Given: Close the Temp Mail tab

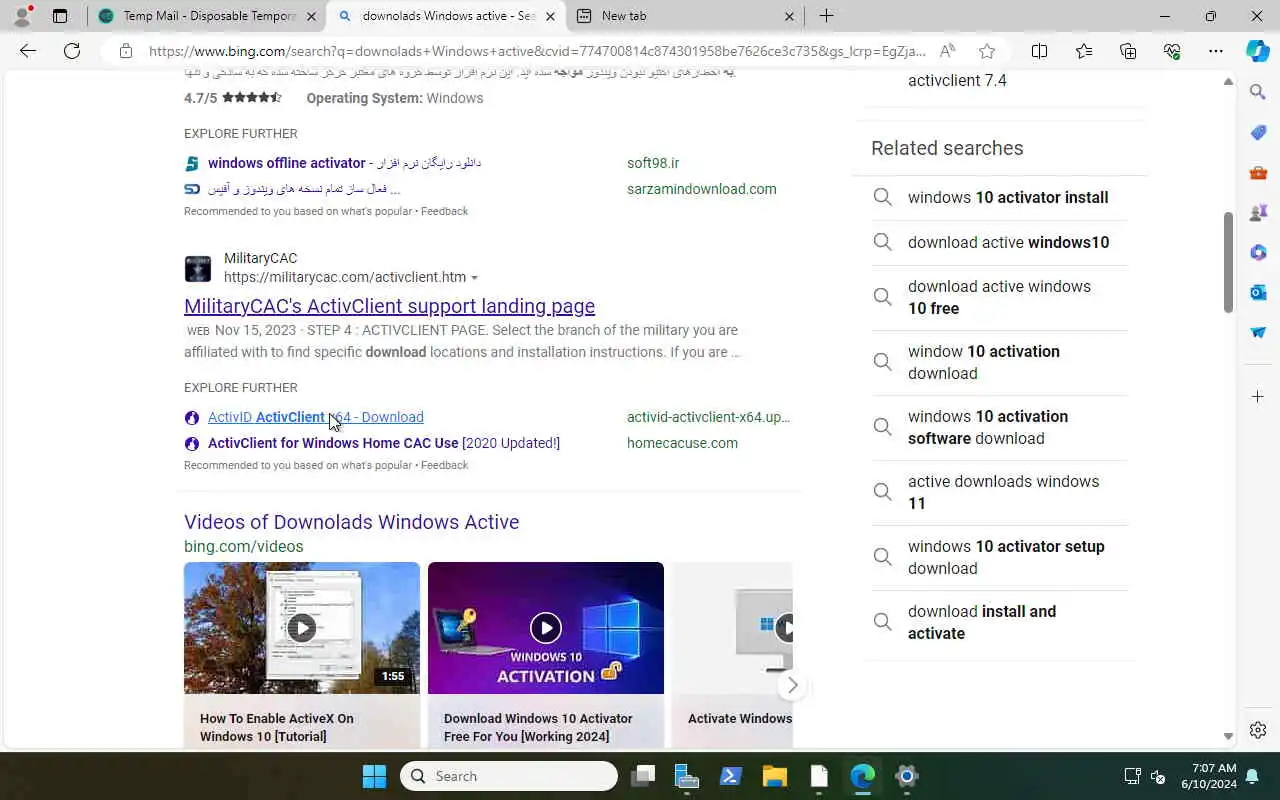Looking at the screenshot, I should click(311, 16).
